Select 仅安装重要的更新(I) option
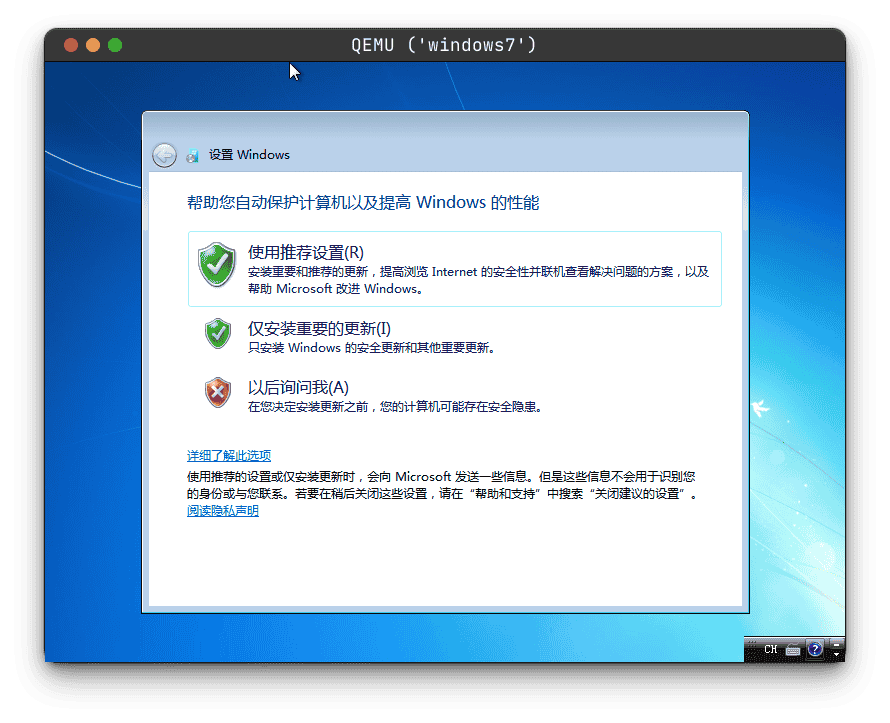The image size is (890, 723). [x=455, y=336]
